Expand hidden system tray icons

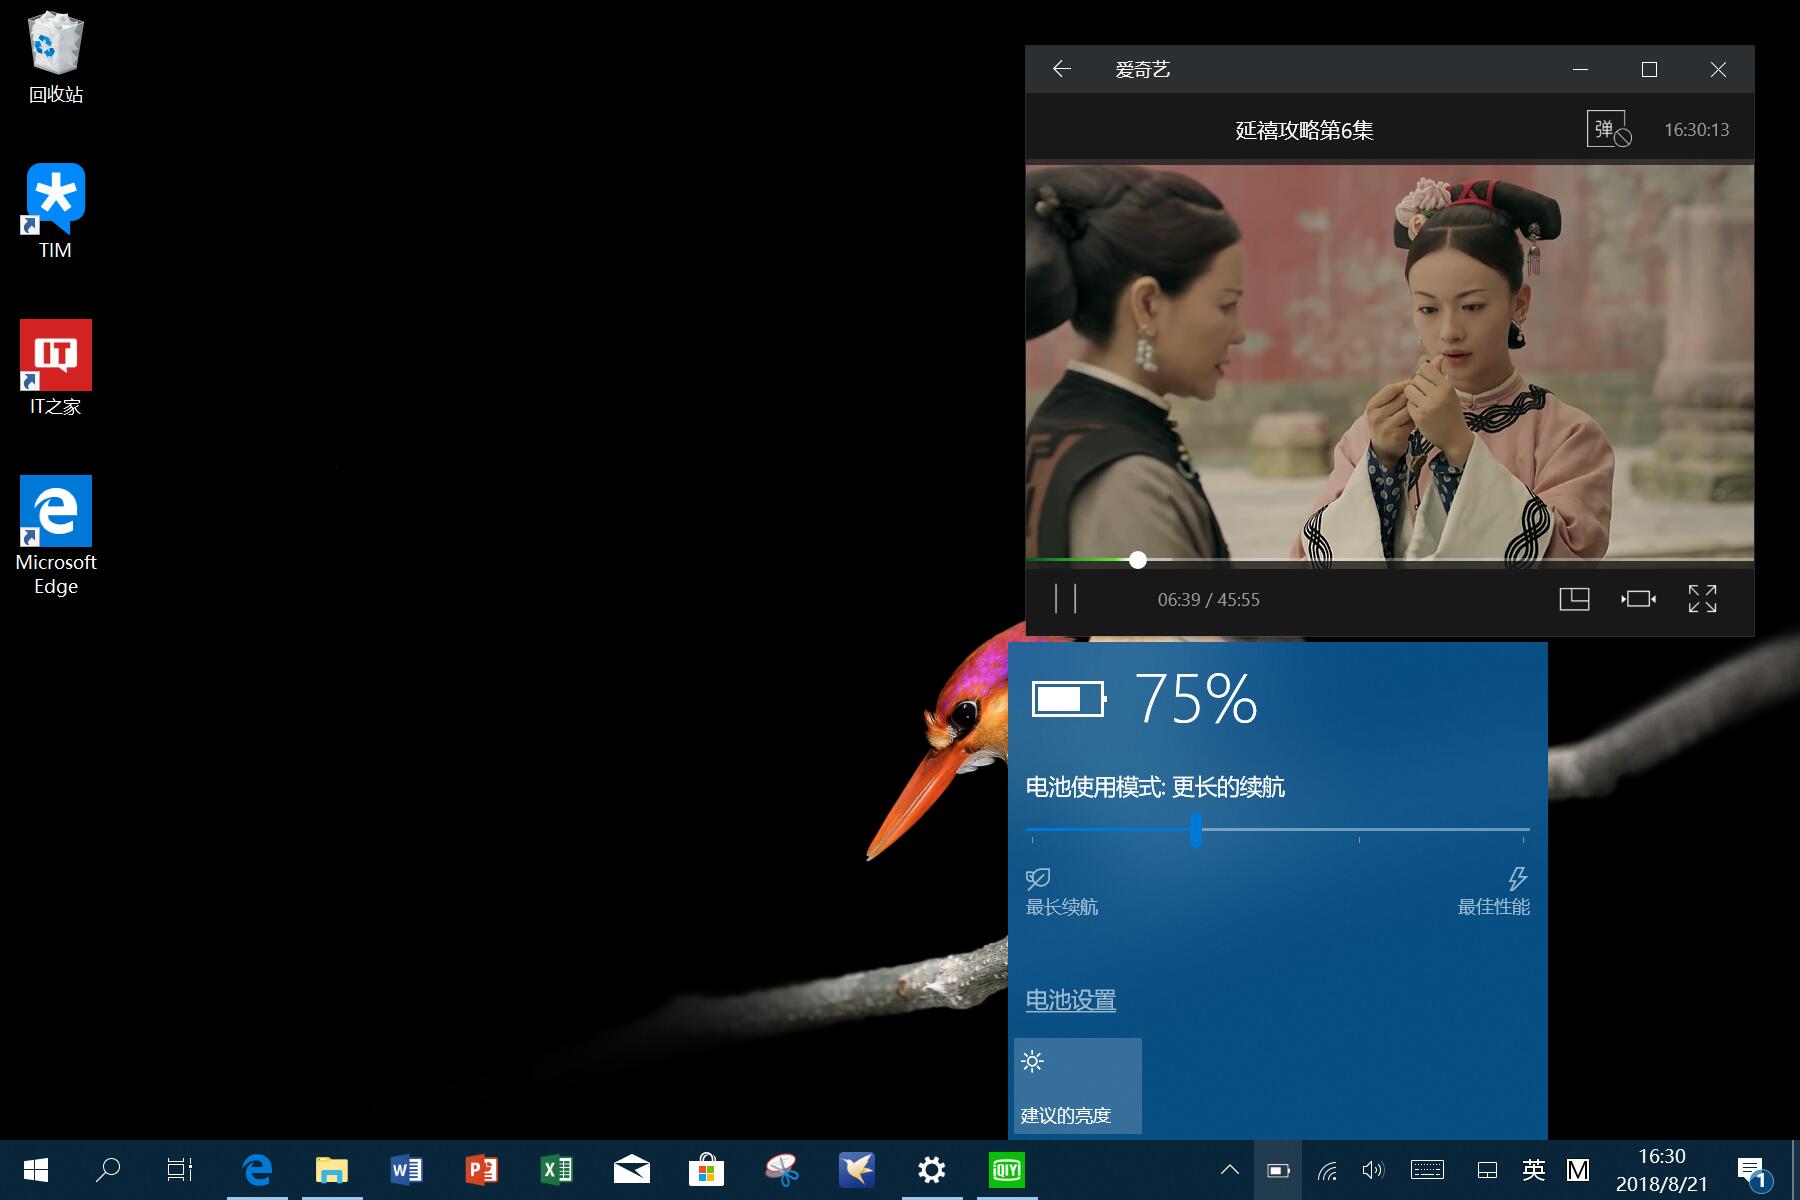[1230, 1170]
